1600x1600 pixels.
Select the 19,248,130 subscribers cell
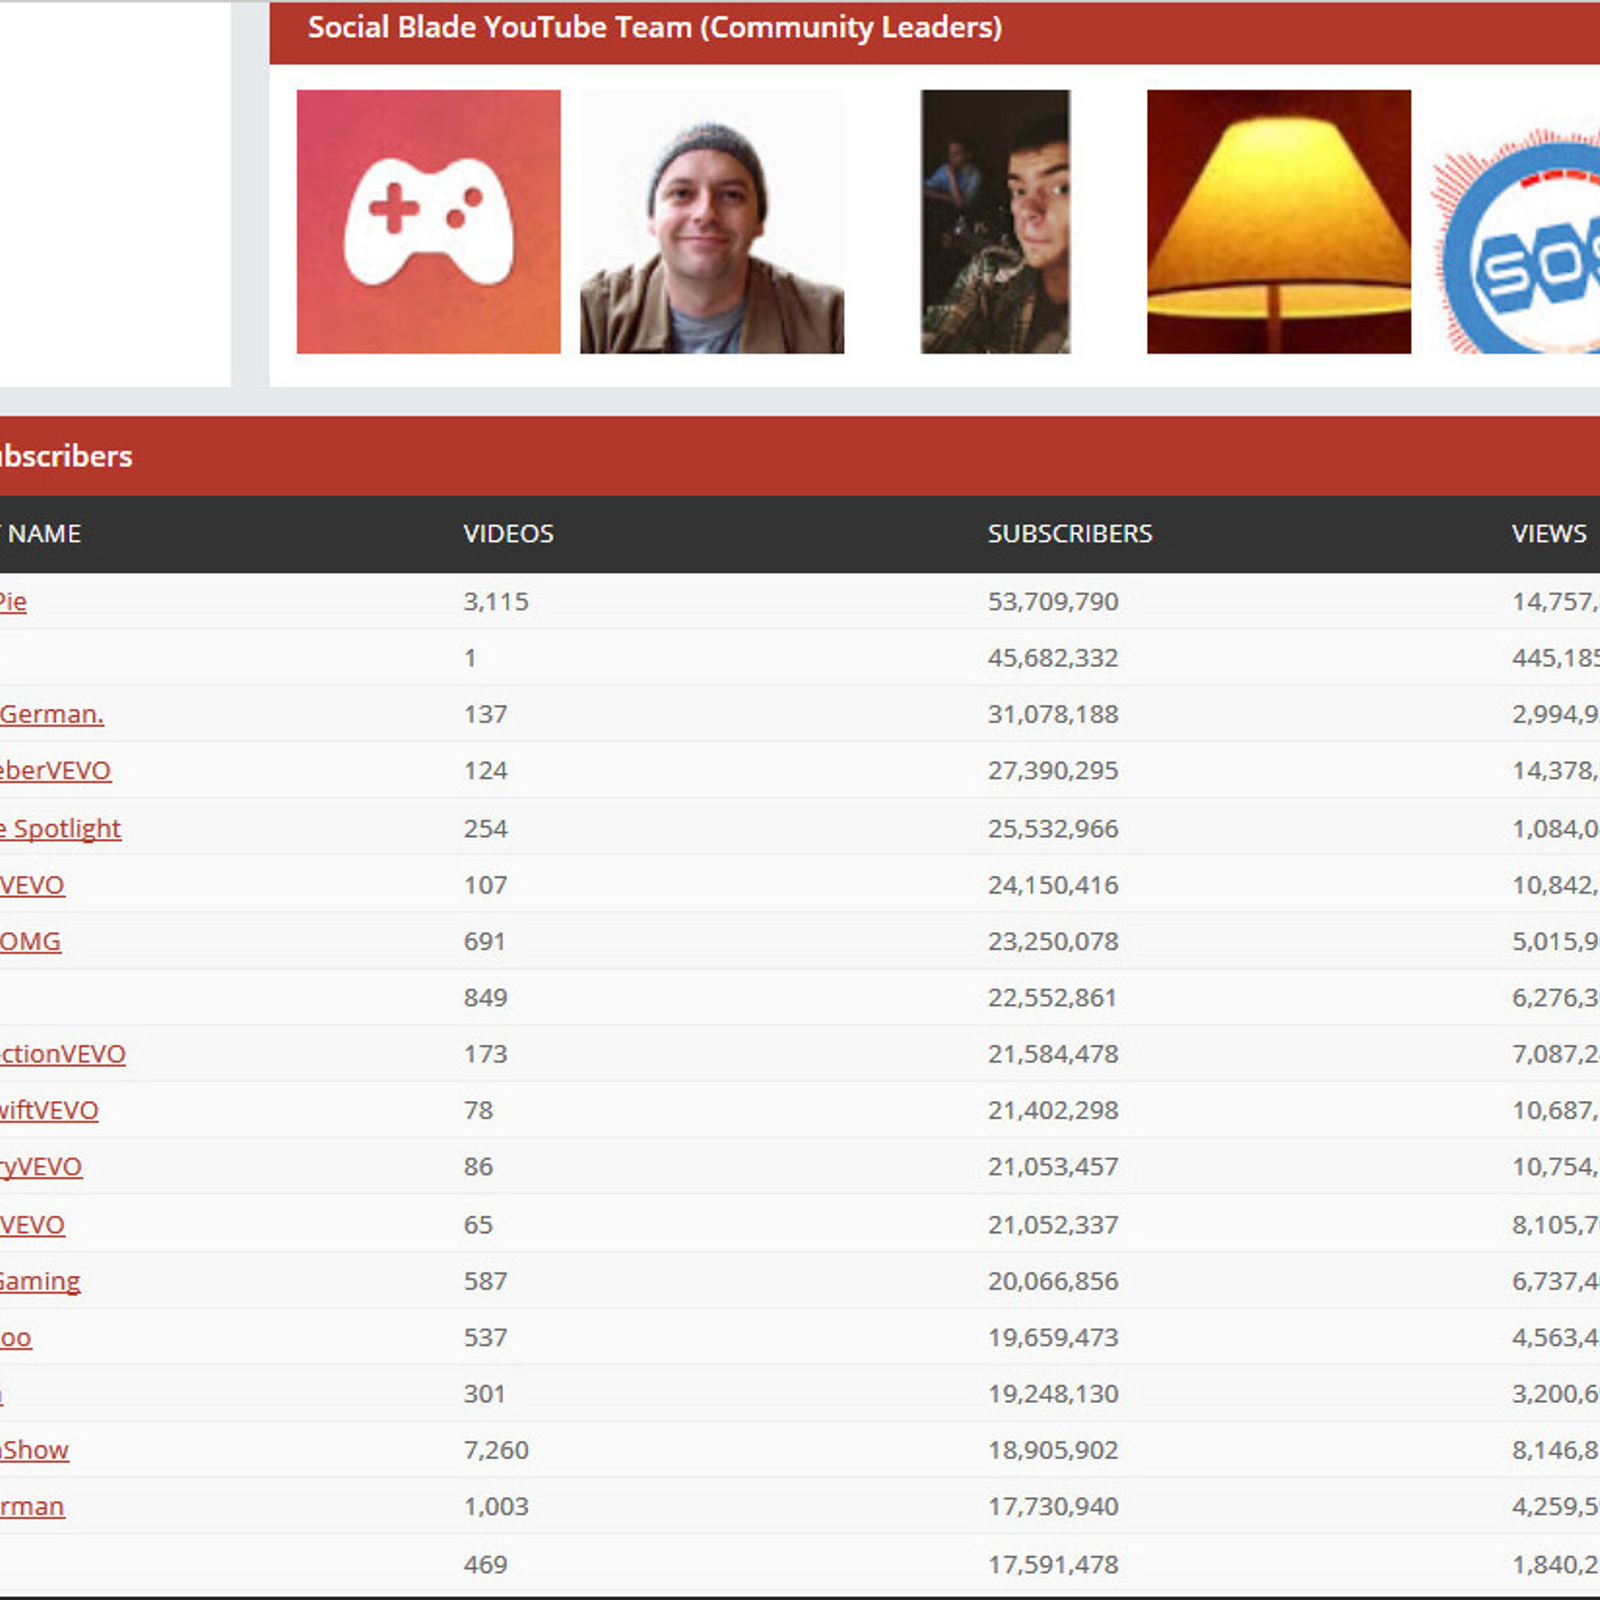click(1053, 1393)
